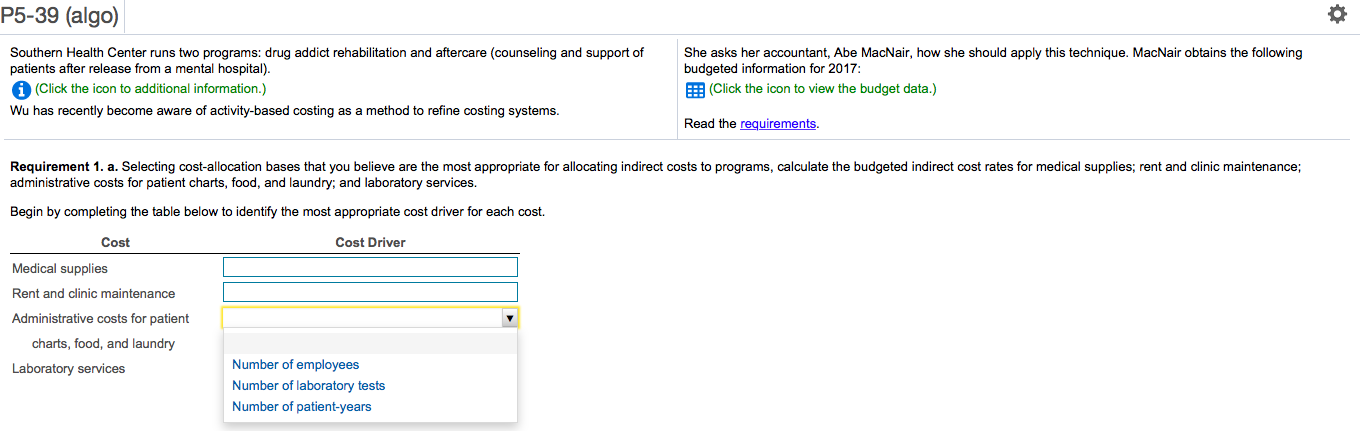
Task: Collapse the Administrative costs dropdown arrow
Action: 509,318
